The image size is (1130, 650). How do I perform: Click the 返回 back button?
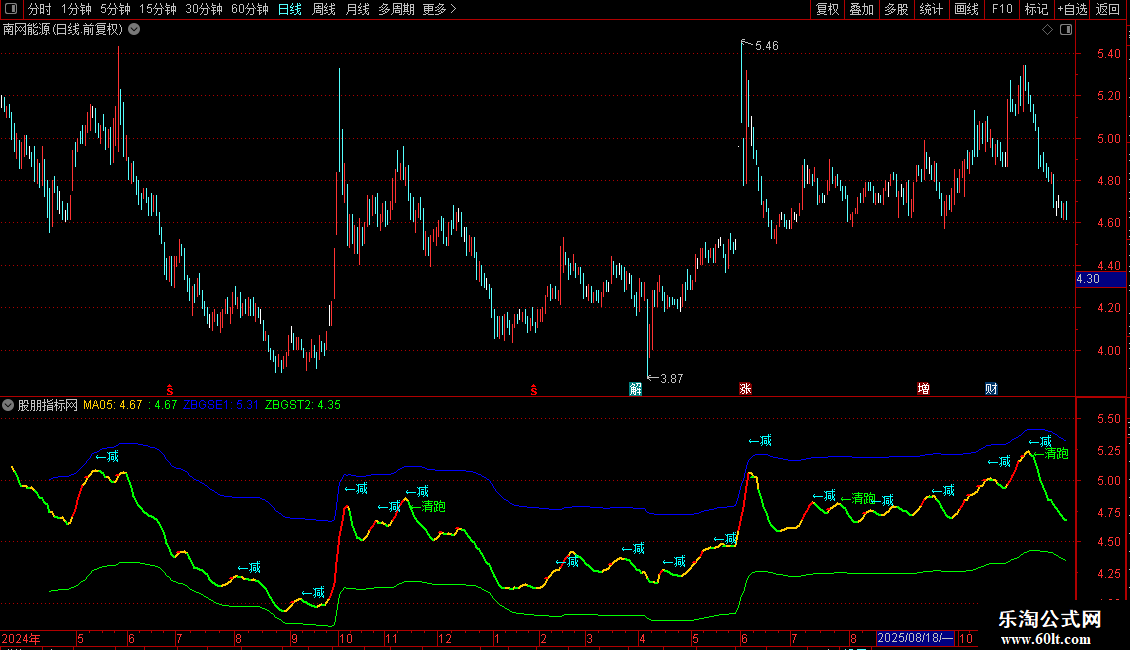pos(1108,9)
